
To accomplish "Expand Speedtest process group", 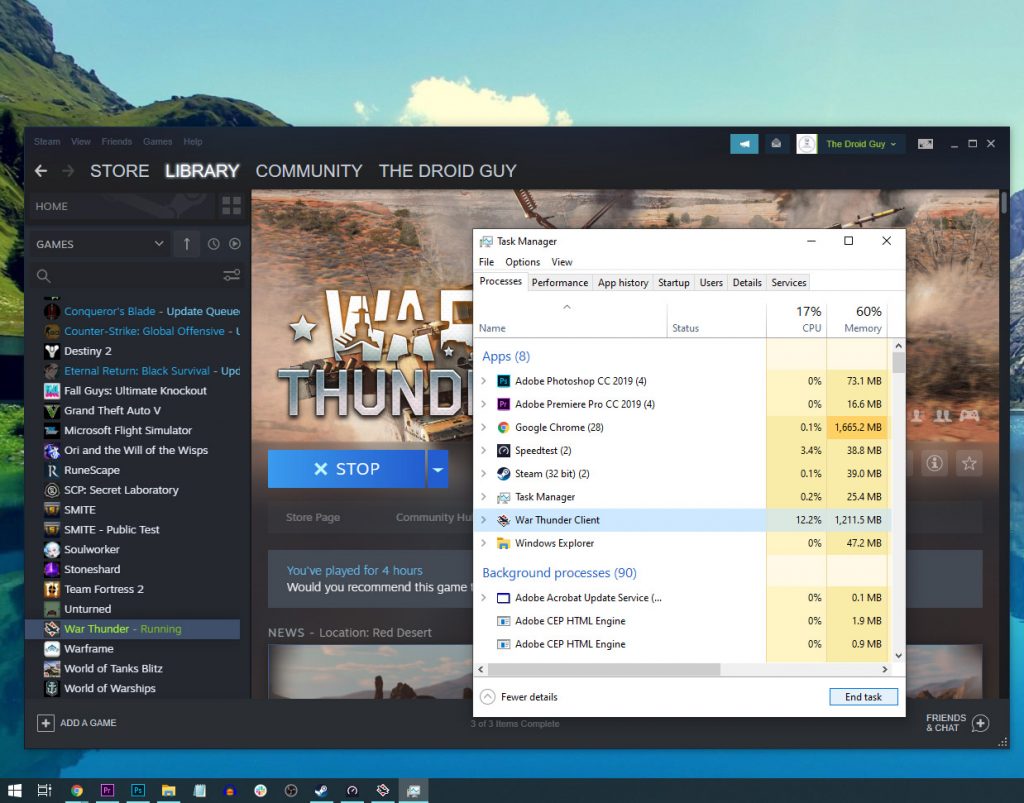I will (484, 450).
